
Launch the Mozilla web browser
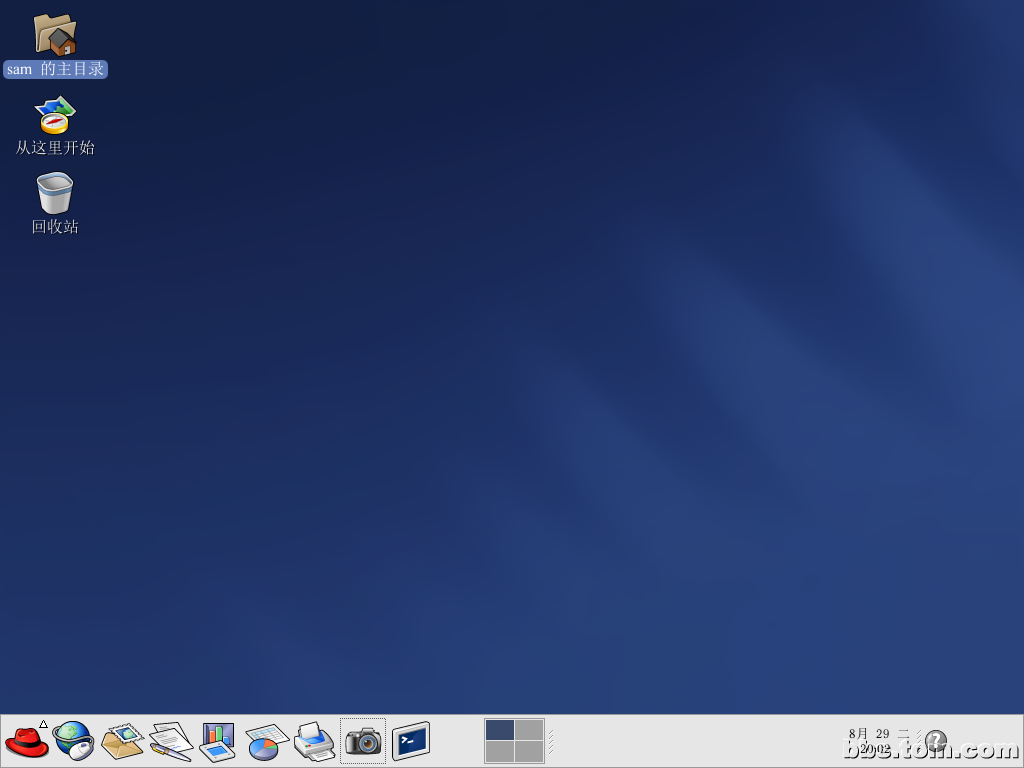click(x=75, y=741)
